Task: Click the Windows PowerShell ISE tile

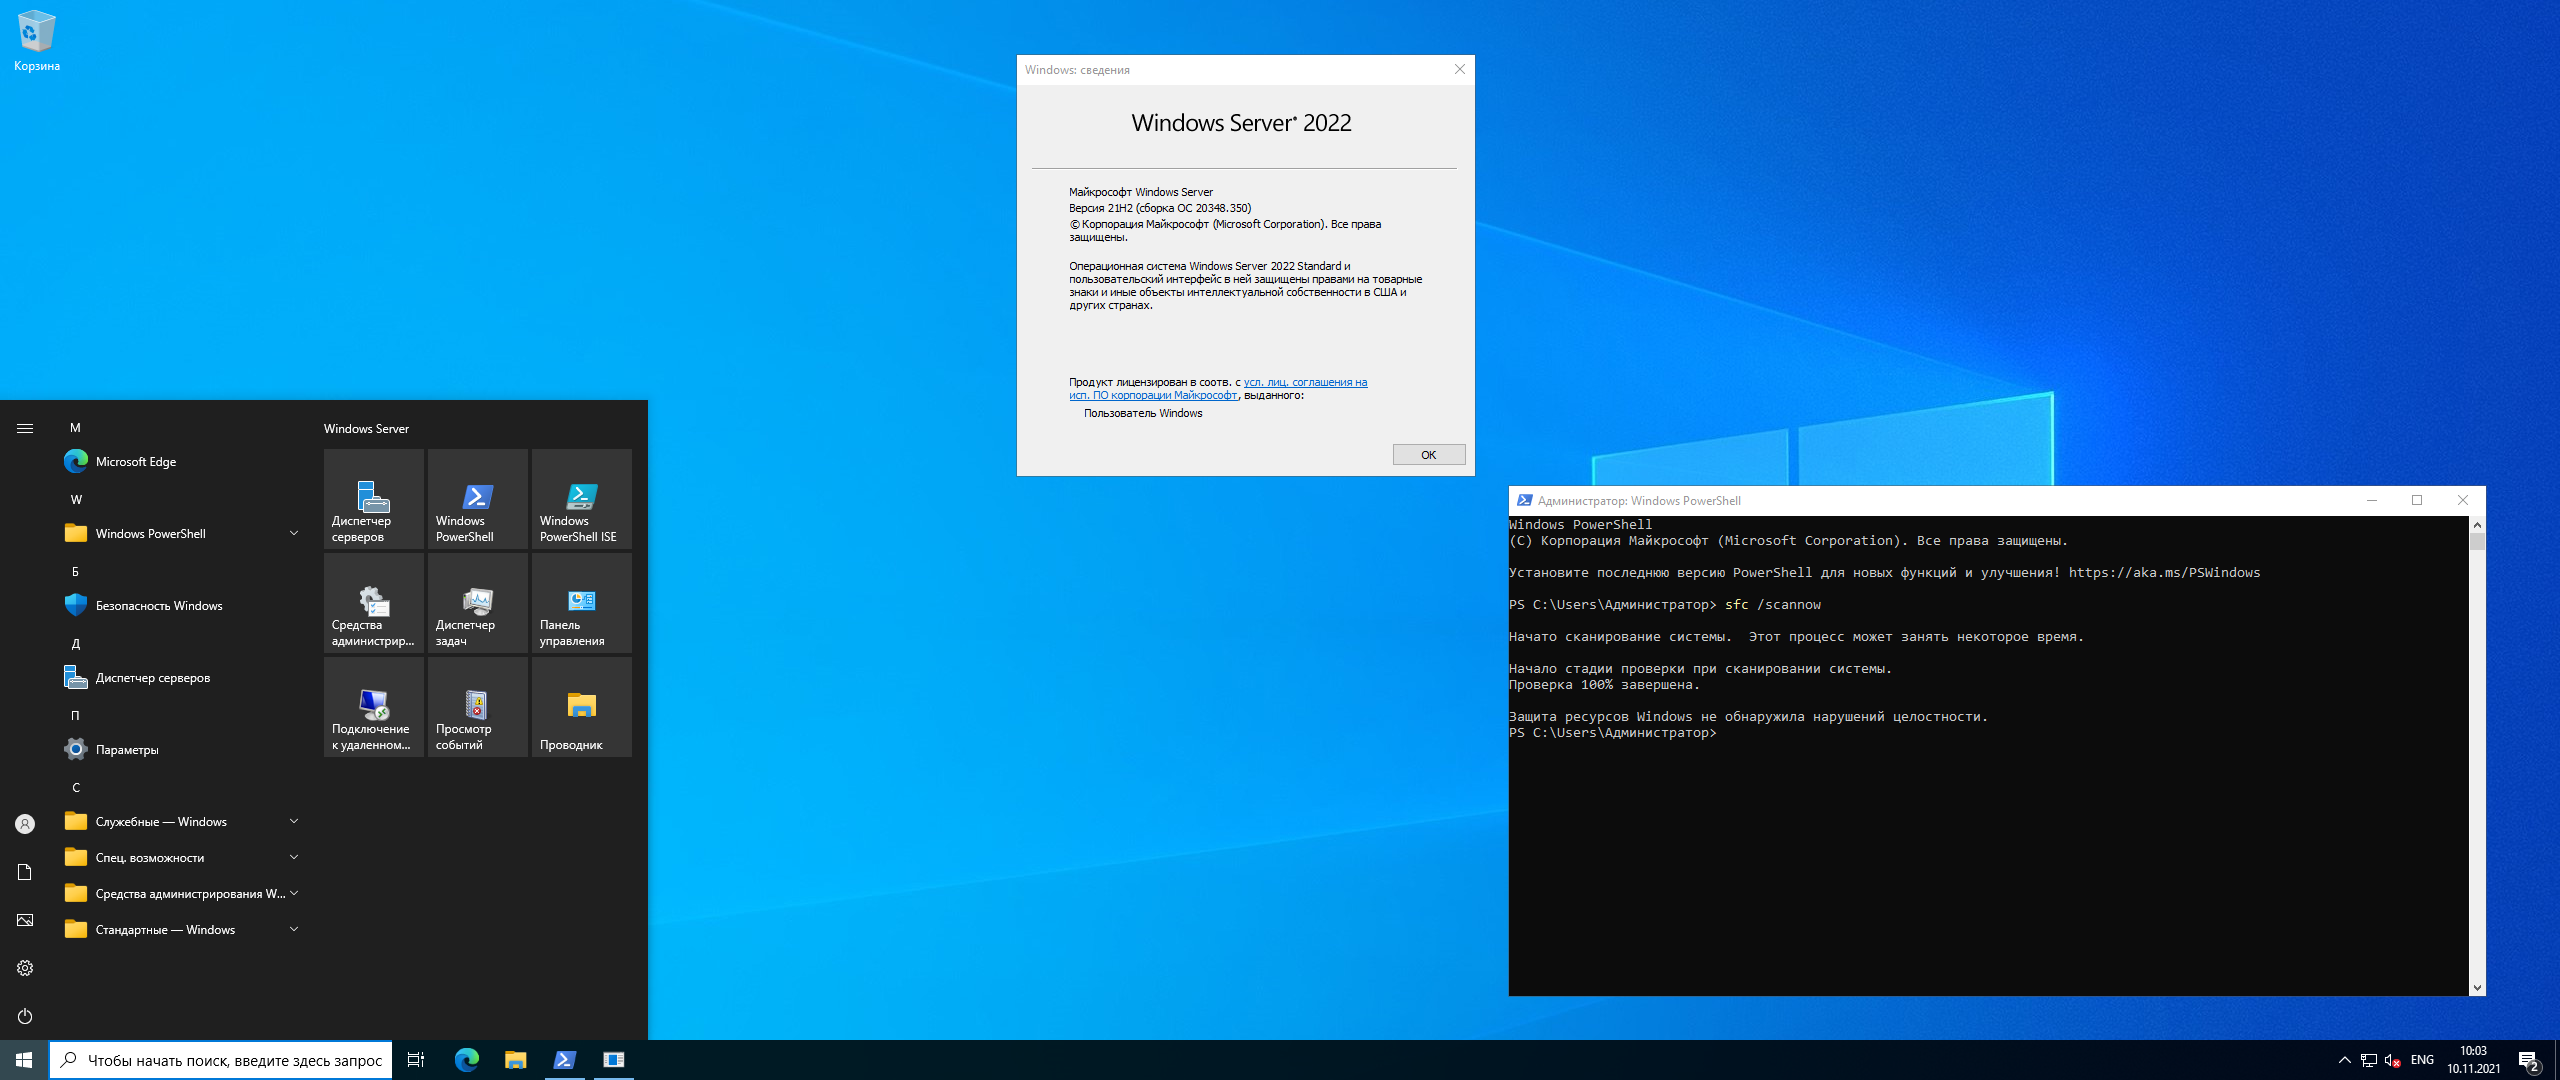Action: tap(582, 499)
